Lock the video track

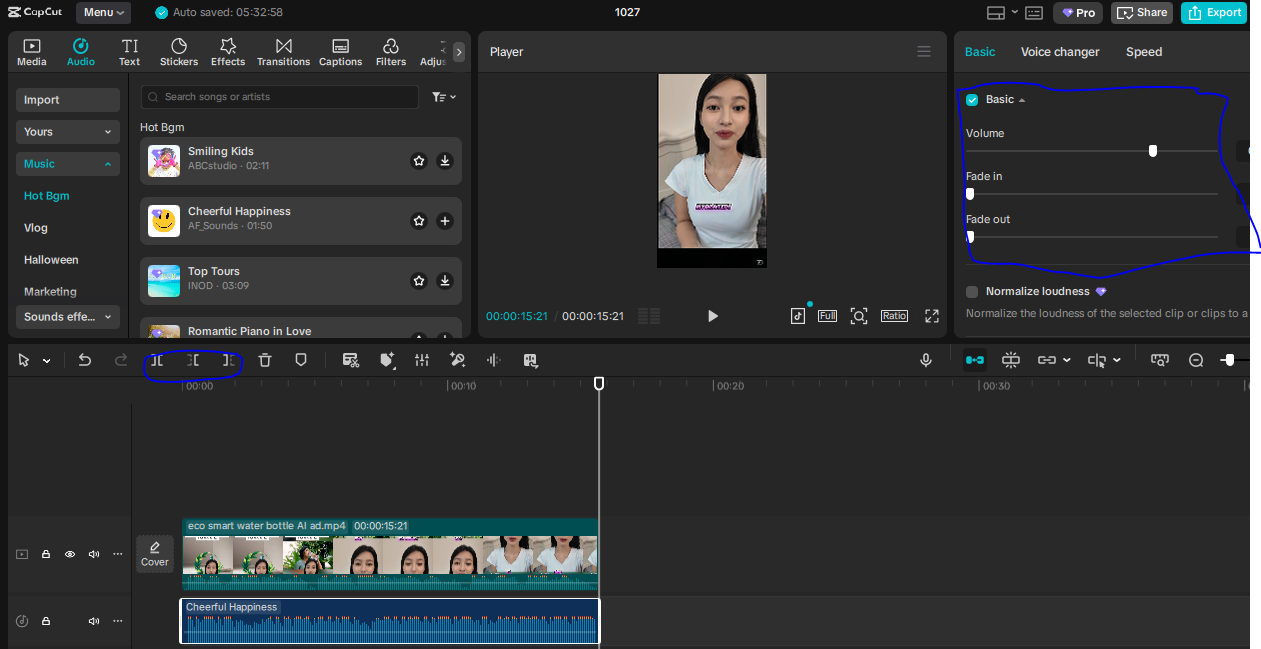[46, 554]
